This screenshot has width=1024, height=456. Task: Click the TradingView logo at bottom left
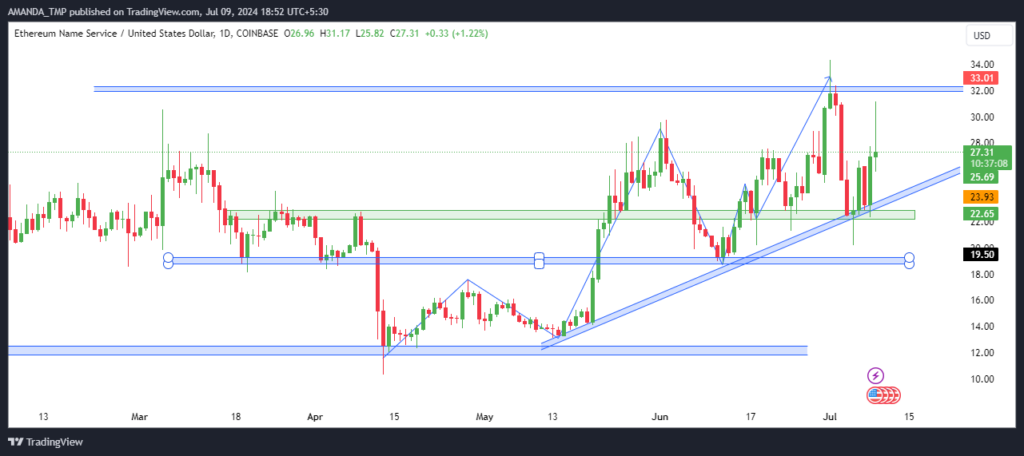(46, 442)
